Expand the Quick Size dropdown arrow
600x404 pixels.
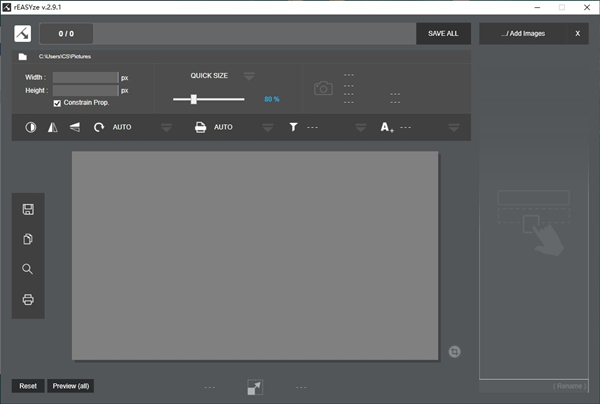(x=249, y=76)
